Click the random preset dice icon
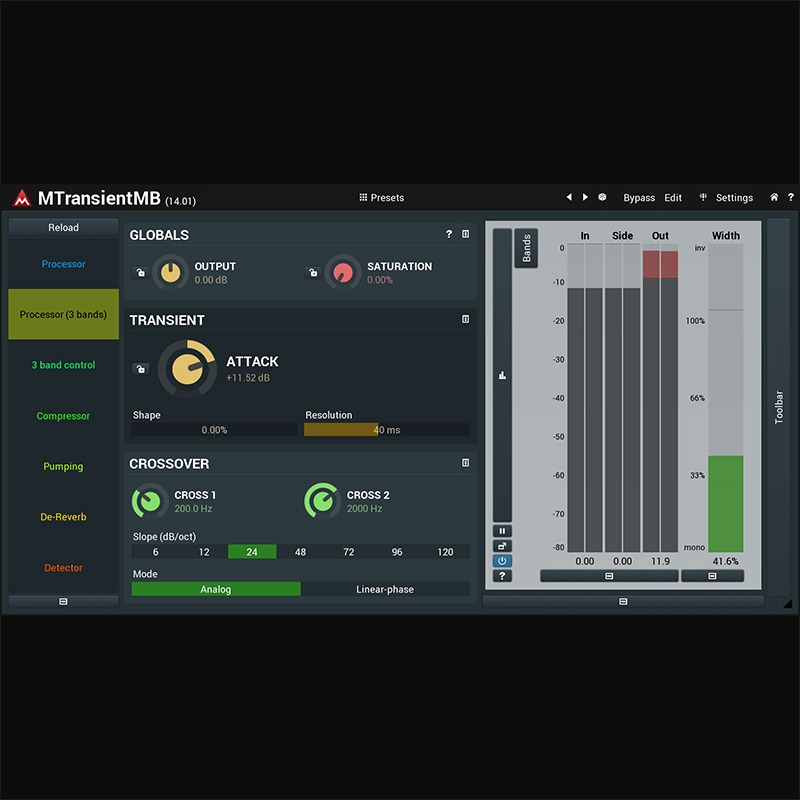The image size is (800, 800). tap(602, 197)
